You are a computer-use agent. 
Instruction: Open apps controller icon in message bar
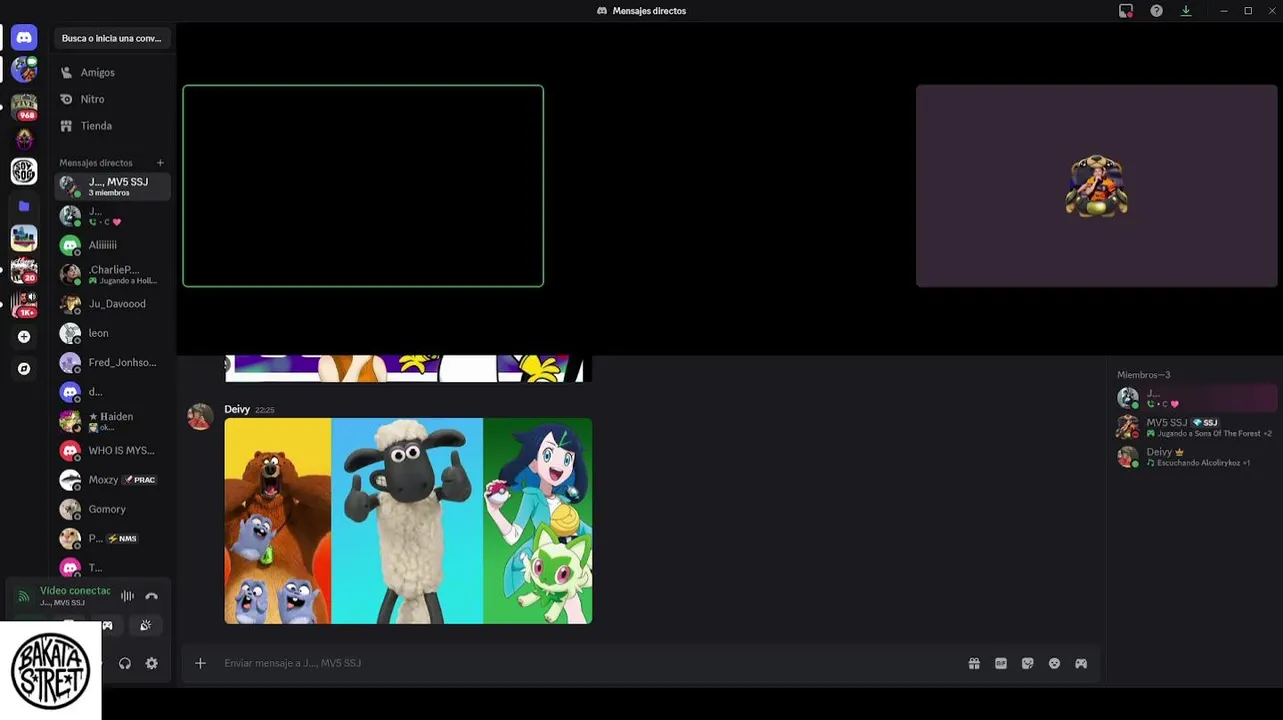pos(1081,663)
